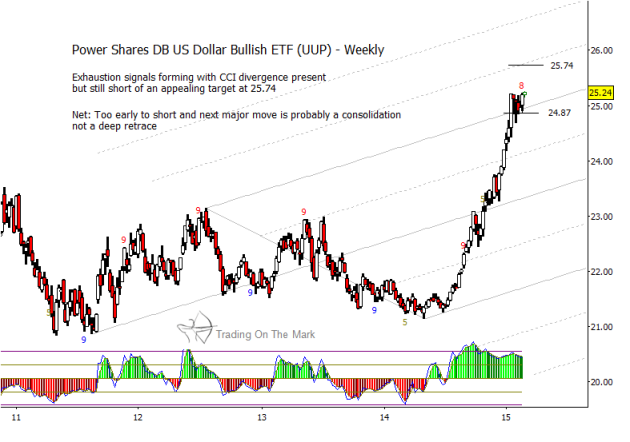Image resolution: width=630 pixels, height=442 pixels.
Task: Click the chart title mentioning UUP Weekly
Action: (228, 50)
